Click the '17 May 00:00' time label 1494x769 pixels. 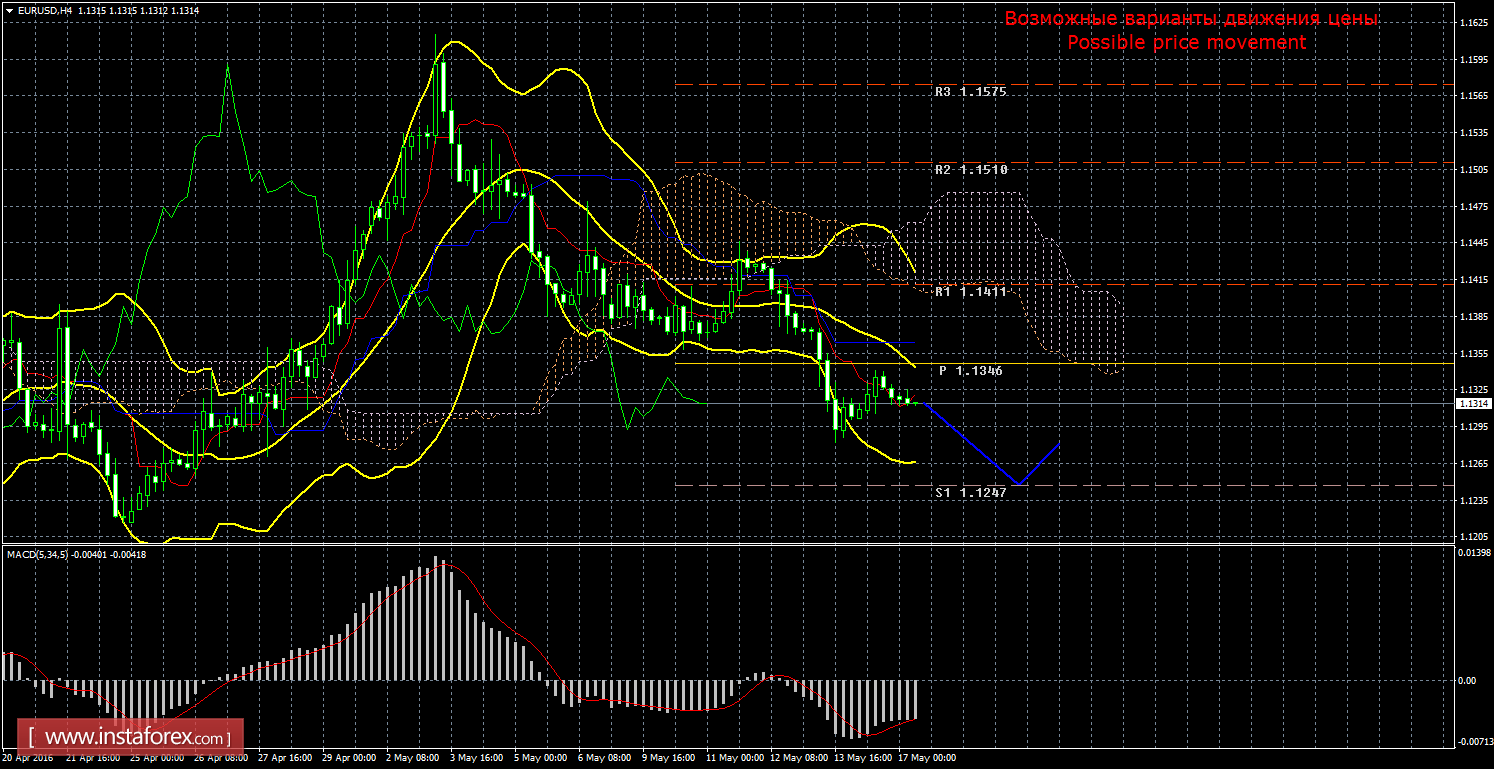928,758
